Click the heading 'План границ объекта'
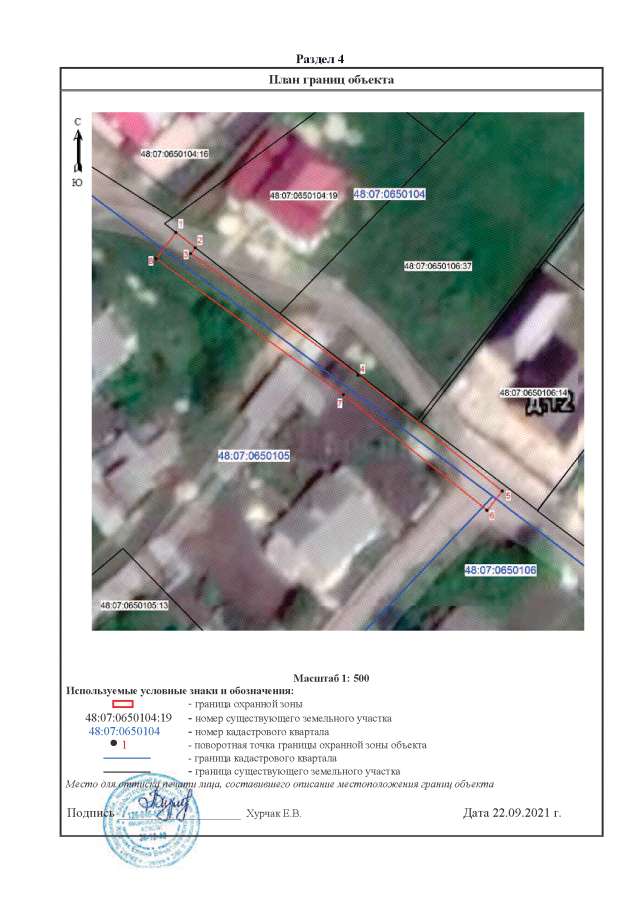This screenshot has width=640, height=905. coord(331,79)
